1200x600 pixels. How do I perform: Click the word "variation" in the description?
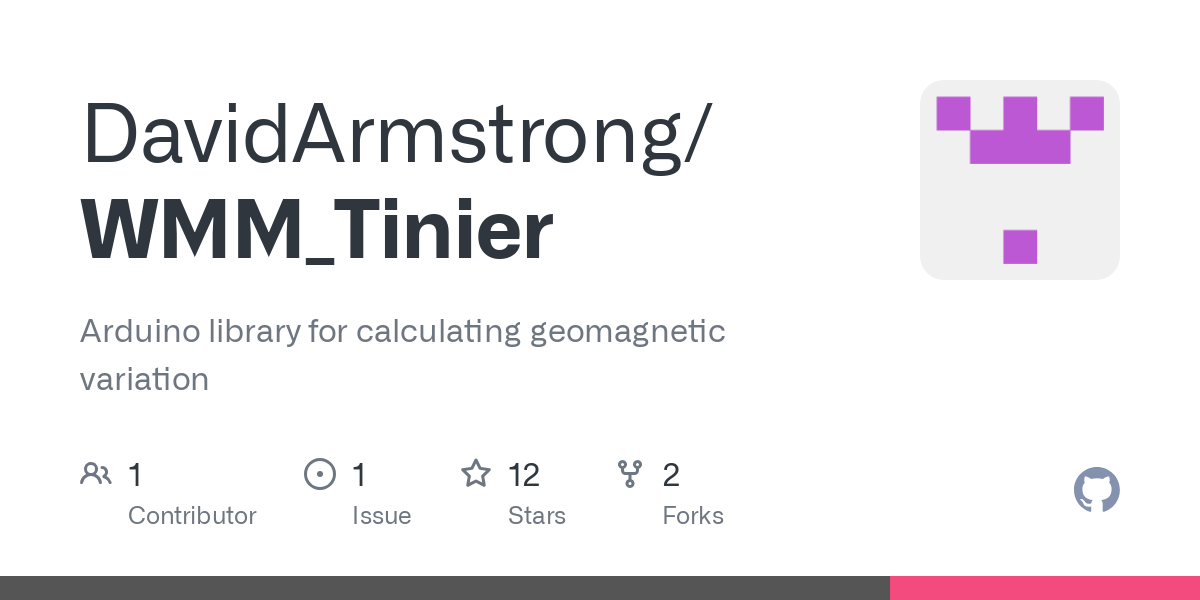coord(144,379)
